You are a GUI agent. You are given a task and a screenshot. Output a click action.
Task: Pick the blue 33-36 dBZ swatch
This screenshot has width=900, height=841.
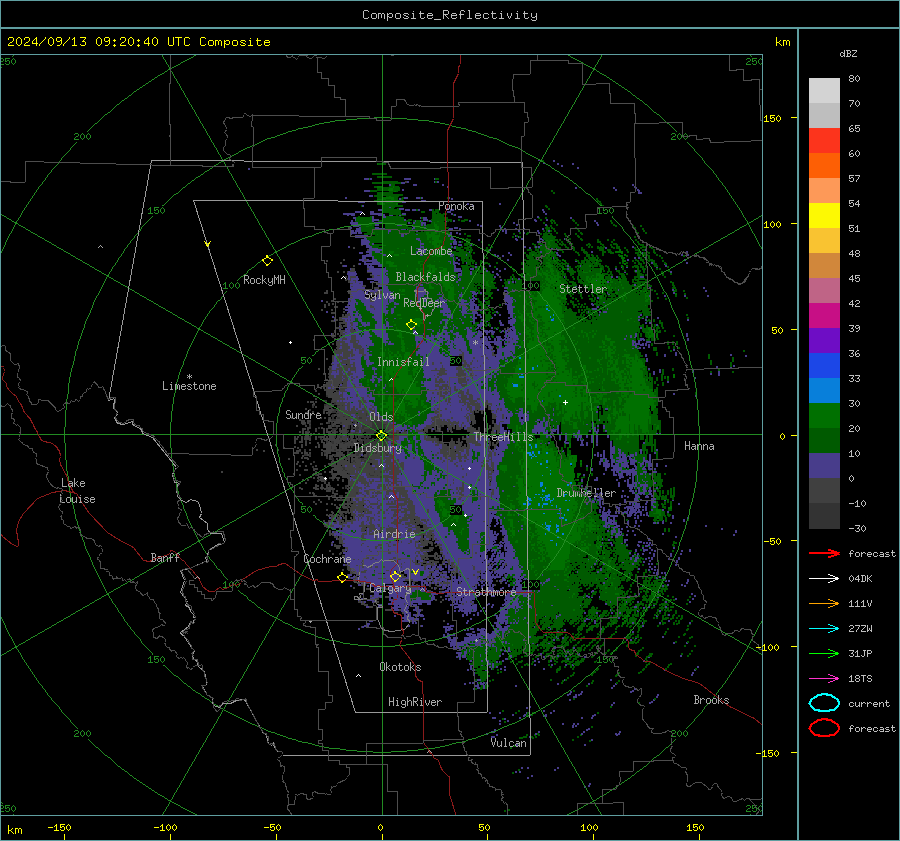pyautogui.click(x=824, y=366)
